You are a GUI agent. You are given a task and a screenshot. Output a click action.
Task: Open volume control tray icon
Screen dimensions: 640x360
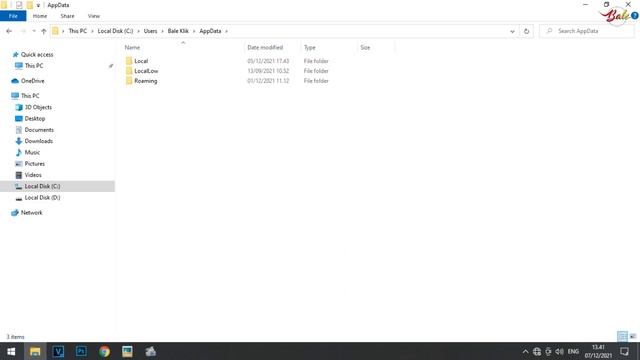point(559,351)
